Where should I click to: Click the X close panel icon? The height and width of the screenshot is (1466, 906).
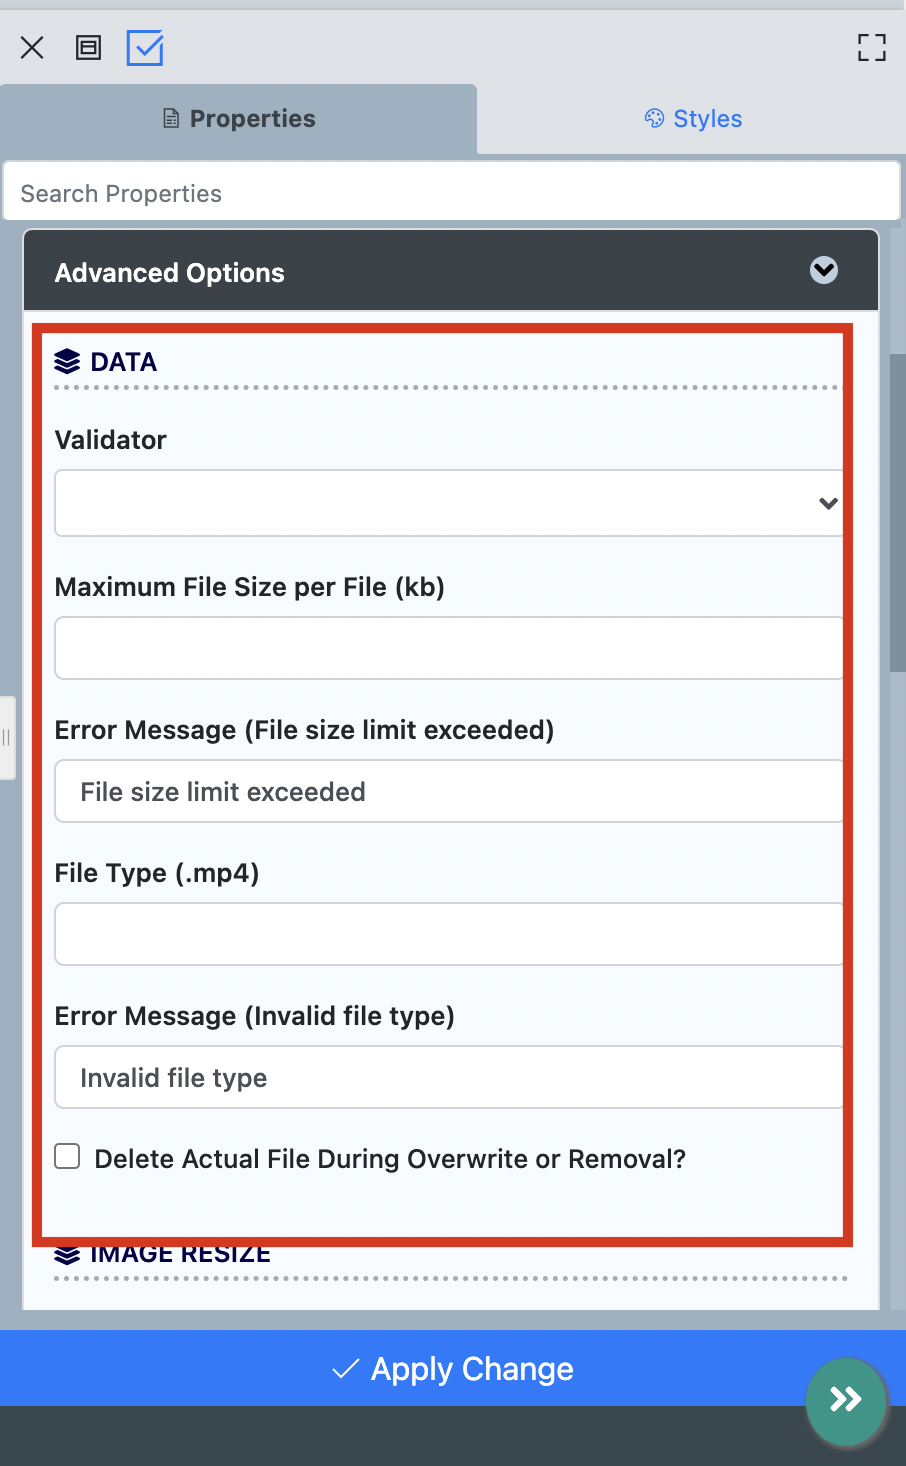click(x=32, y=48)
